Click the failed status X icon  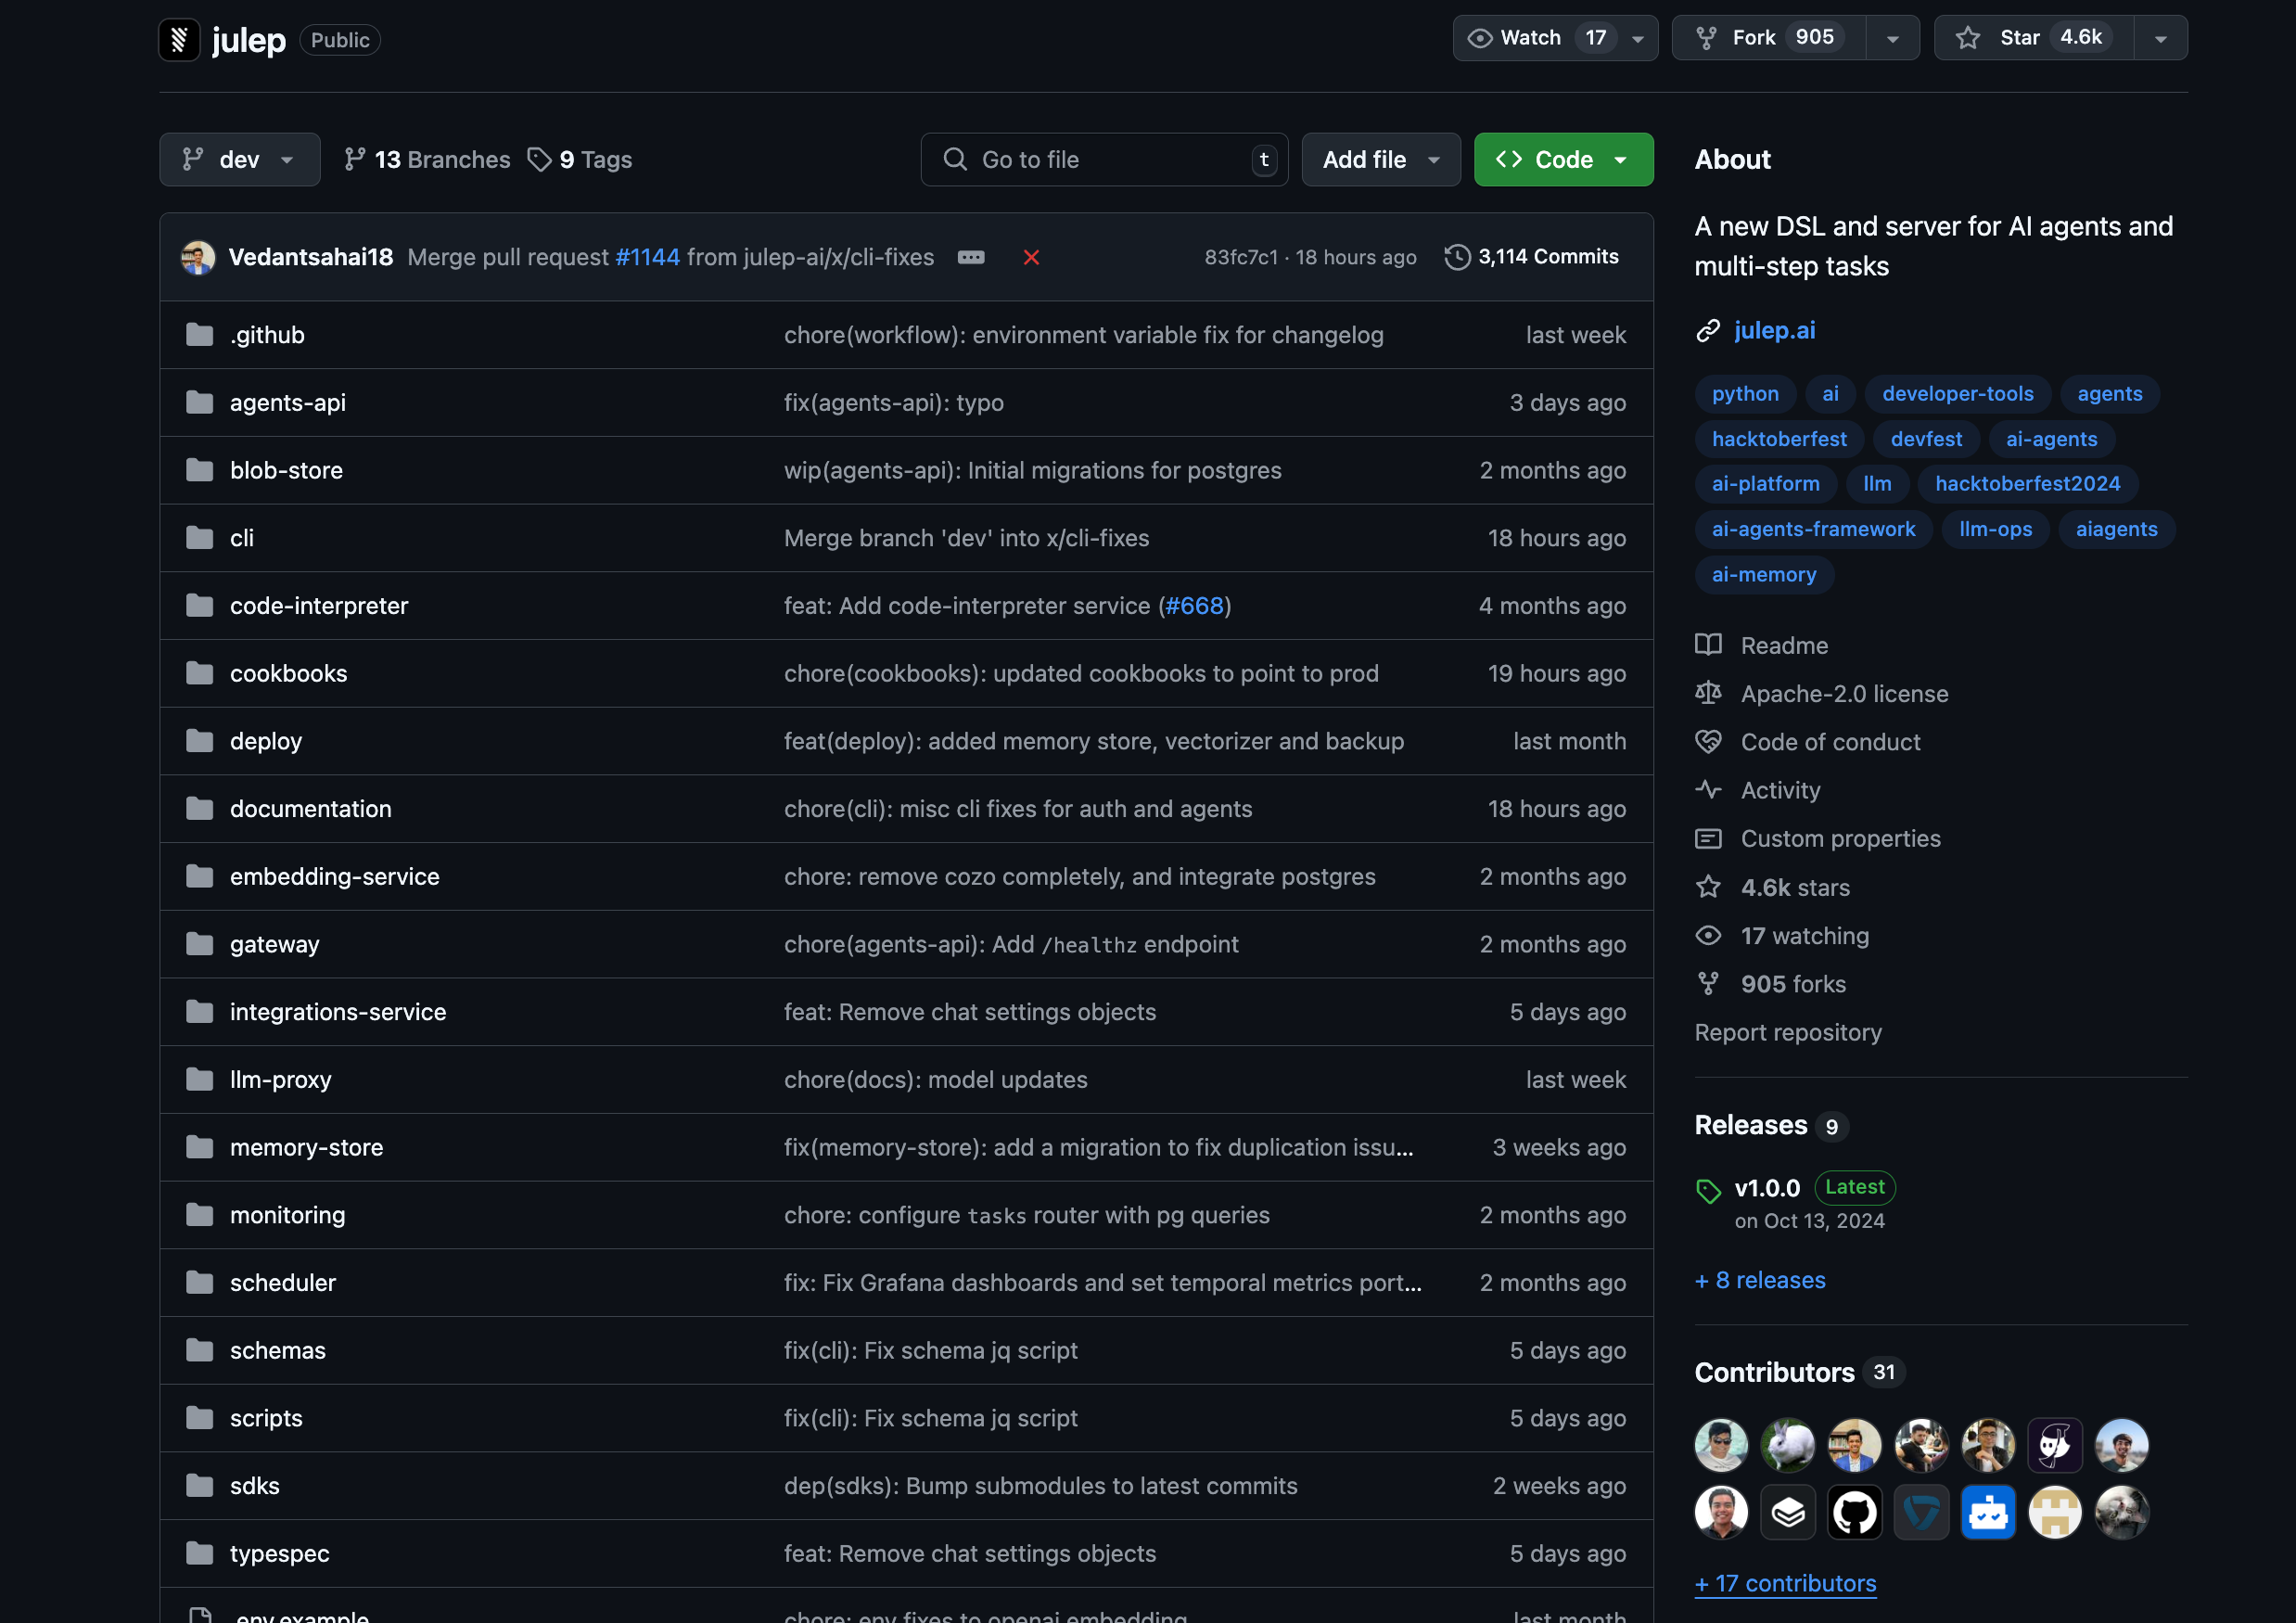[x=1031, y=257]
